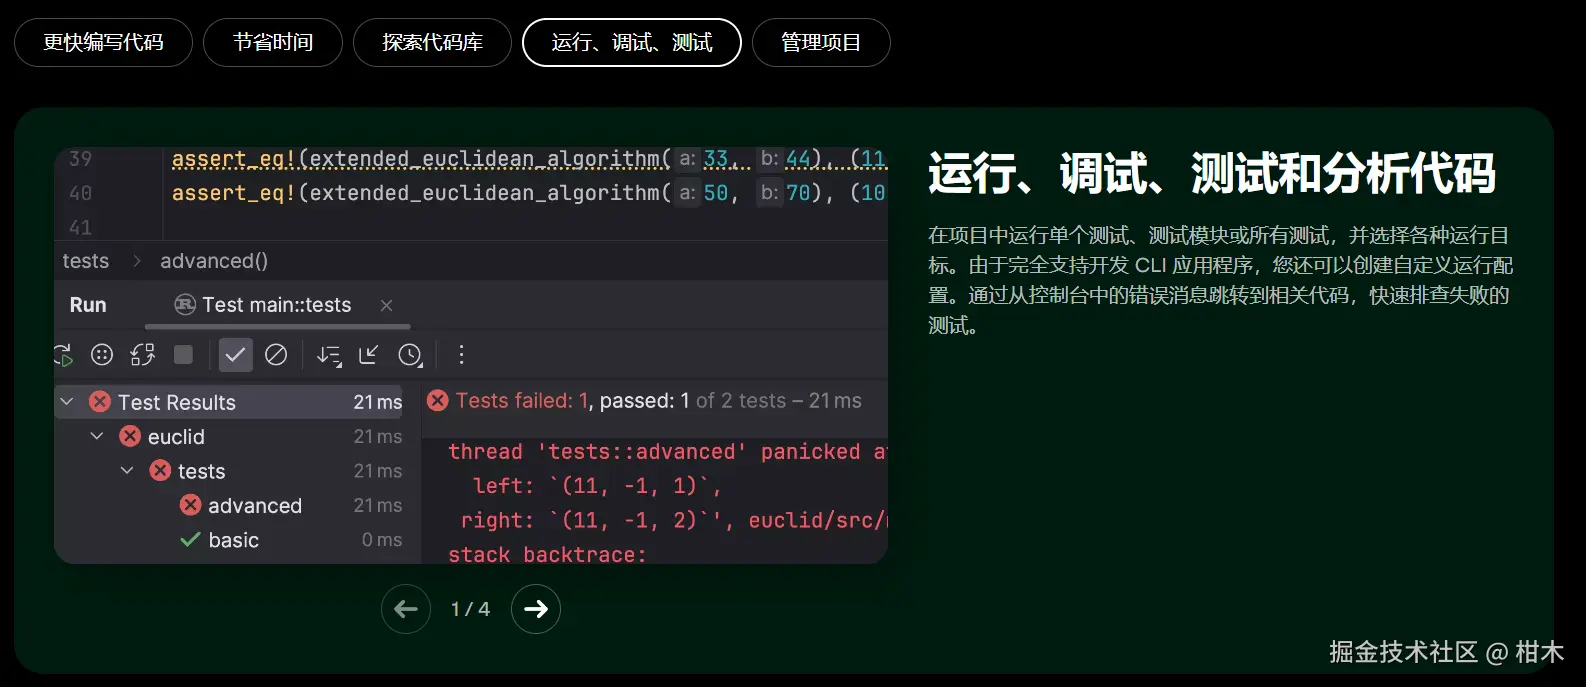Collapse the euclid tree node
Image resolution: width=1586 pixels, height=687 pixels.
[x=97, y=436]
